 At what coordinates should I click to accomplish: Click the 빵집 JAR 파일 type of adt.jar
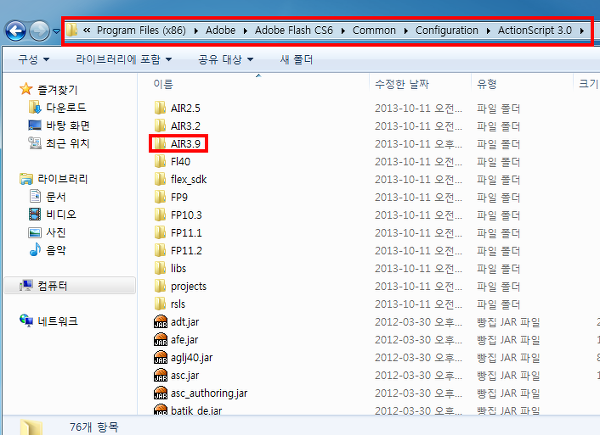point(508,322)
